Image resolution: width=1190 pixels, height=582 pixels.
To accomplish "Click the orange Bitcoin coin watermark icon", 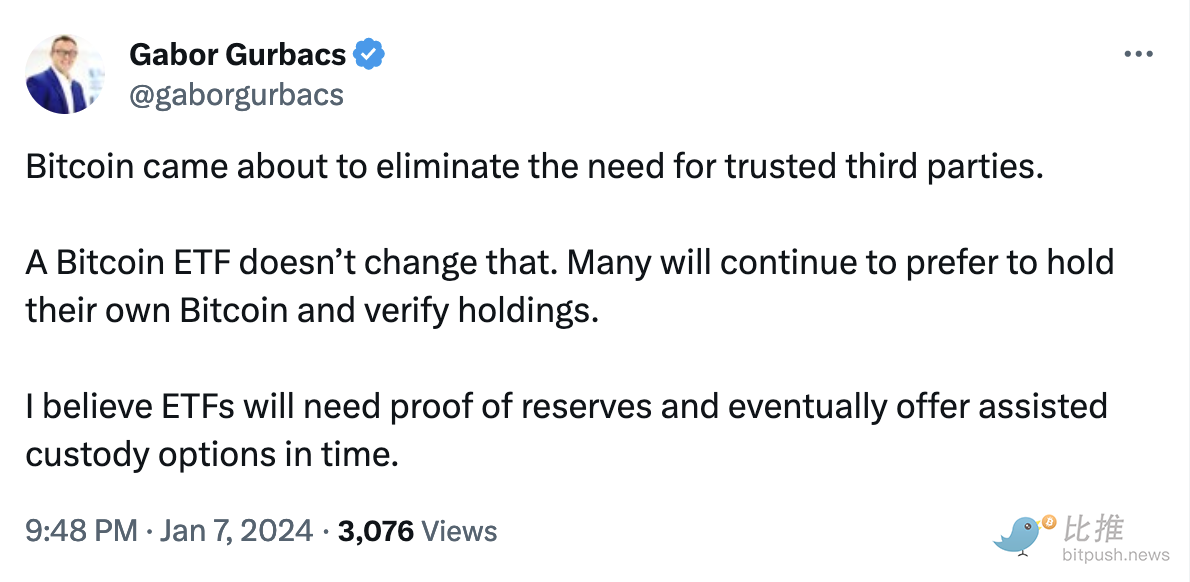I will coord(1048,522).
